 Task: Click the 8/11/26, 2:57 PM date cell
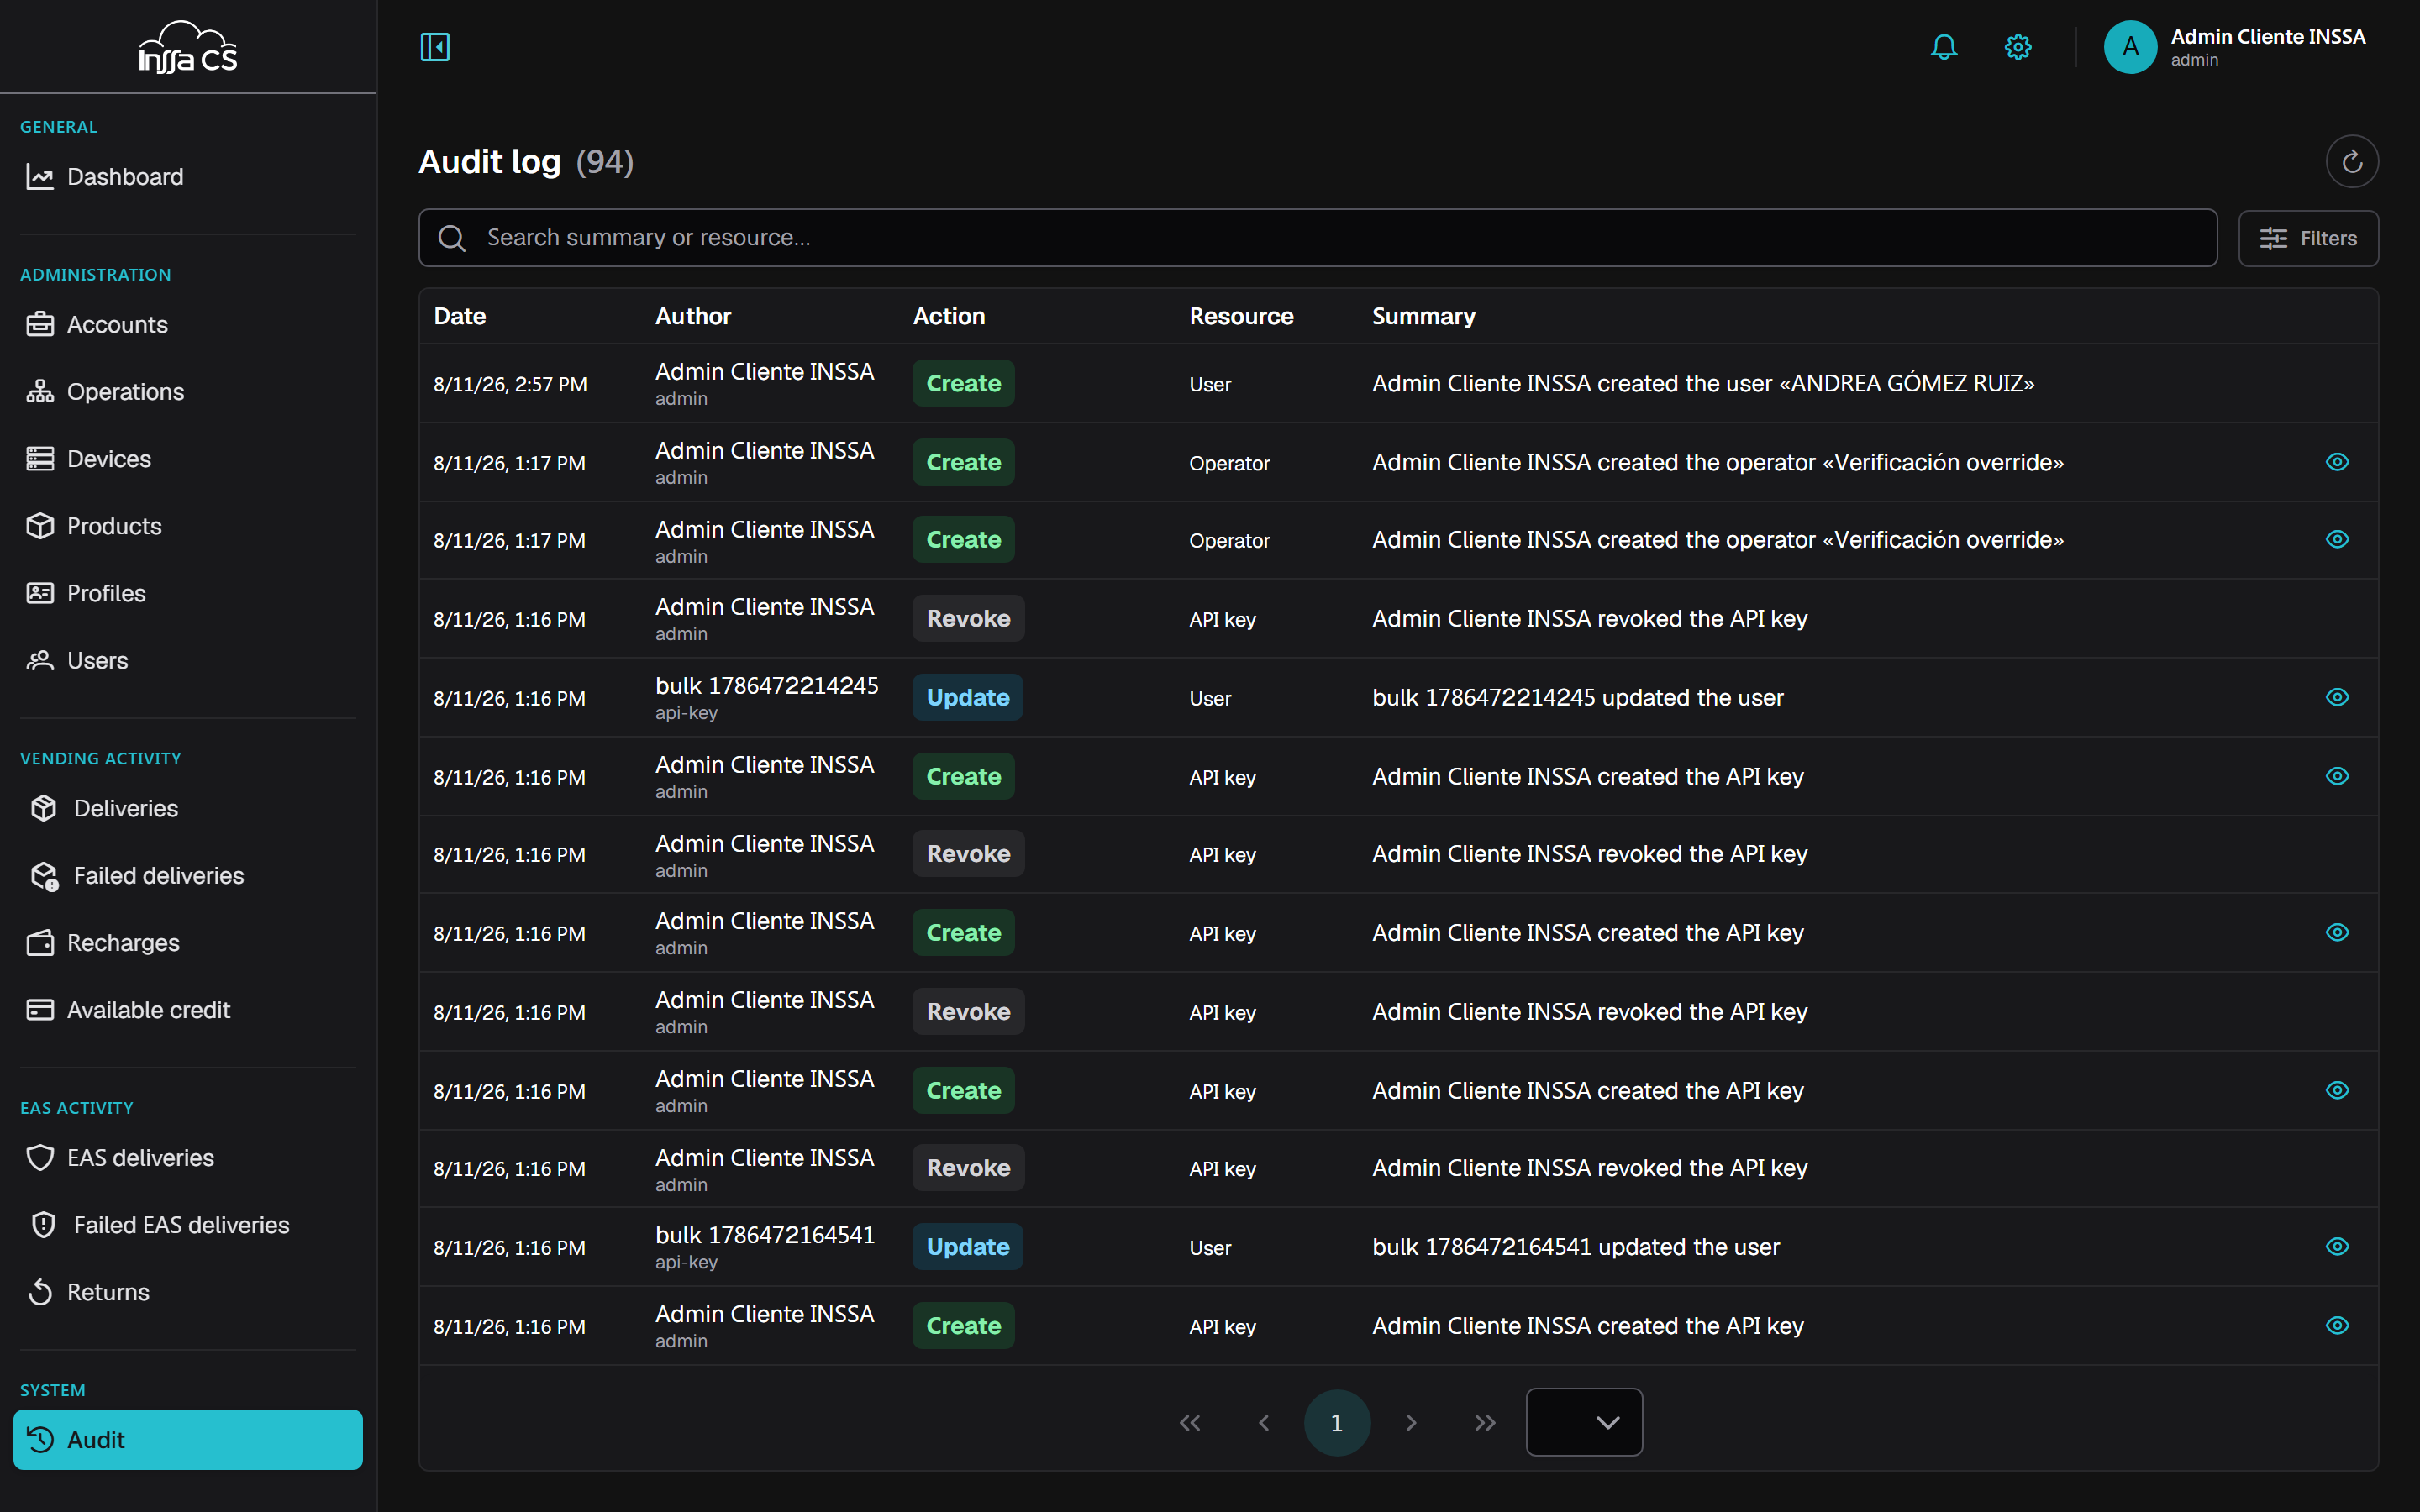[x=510, y=385]
